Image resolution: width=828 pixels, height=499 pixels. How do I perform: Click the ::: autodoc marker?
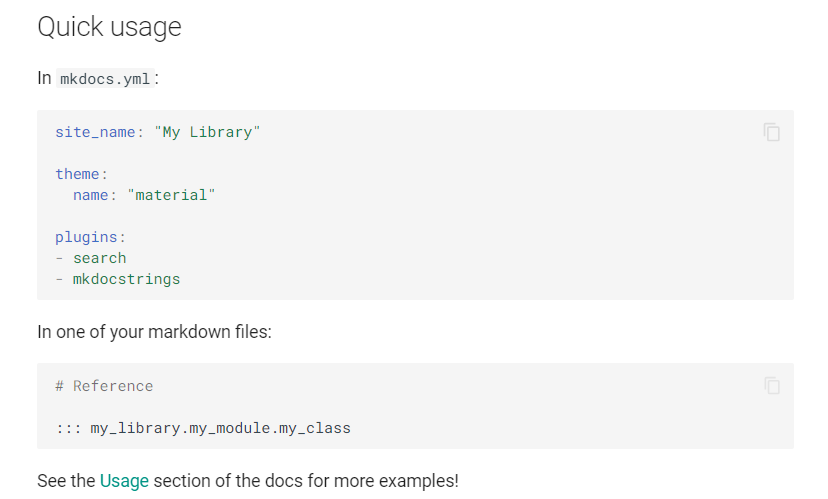click(x=68, y=428)
